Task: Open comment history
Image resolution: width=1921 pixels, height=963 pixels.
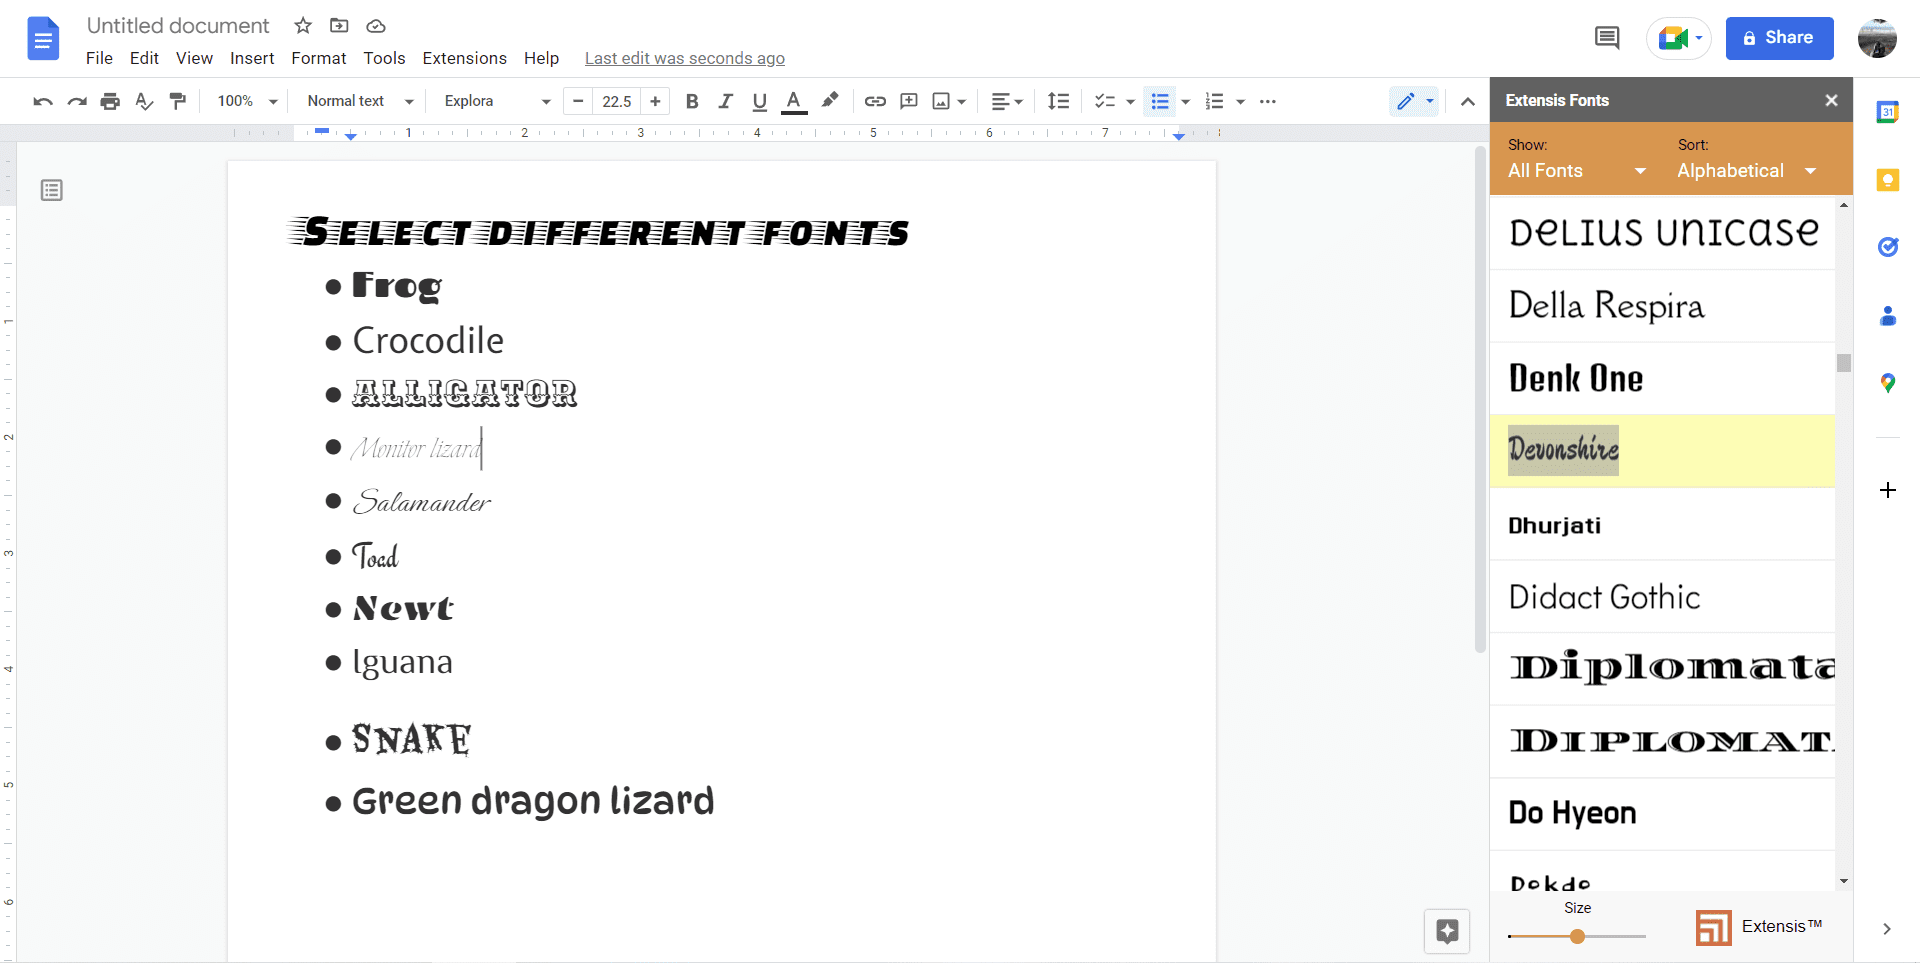Action: pos(1607,37)
